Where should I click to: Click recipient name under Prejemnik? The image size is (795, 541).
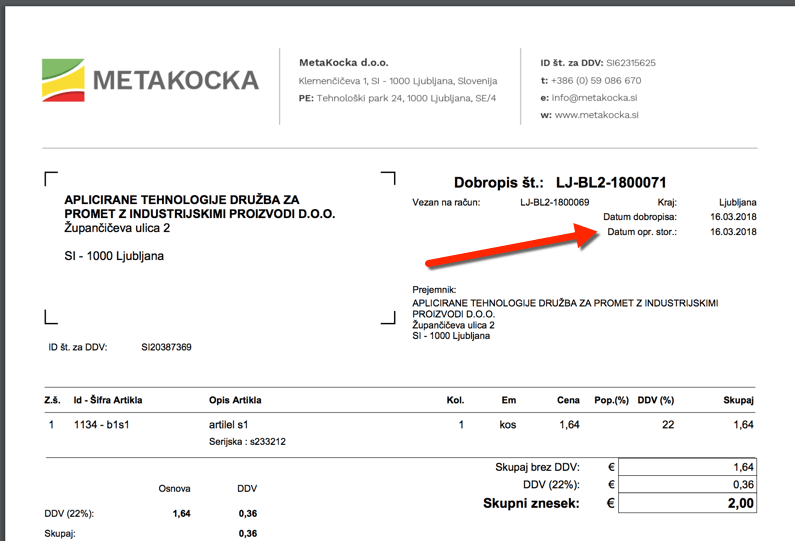(x=565, y=308)
